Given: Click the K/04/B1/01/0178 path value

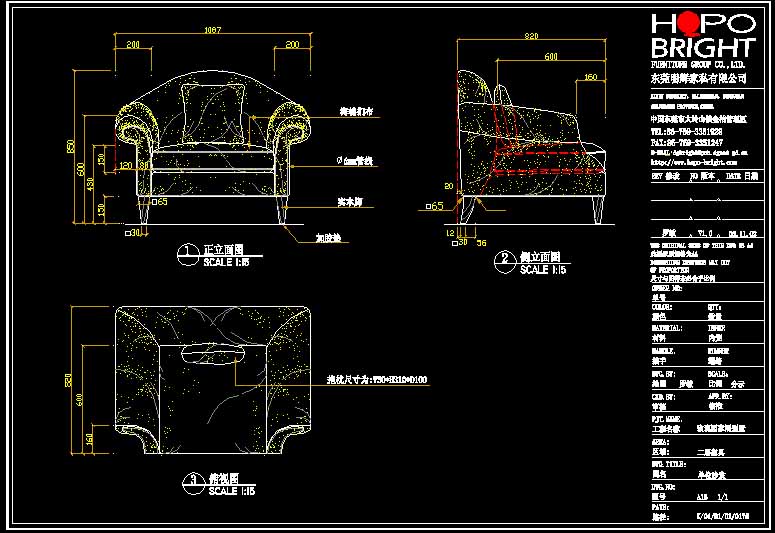Looking at the screenshot, I should pyautogui.click(x=723, y=516).
